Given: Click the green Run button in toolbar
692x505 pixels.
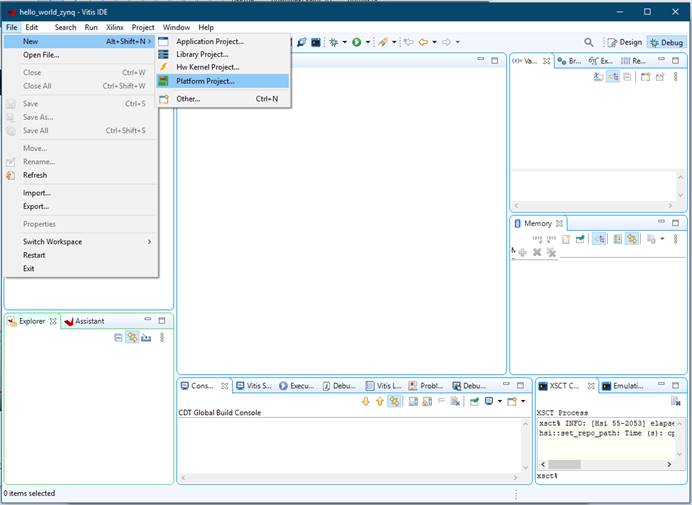Looking at the screenshot, I should [356, 42].
